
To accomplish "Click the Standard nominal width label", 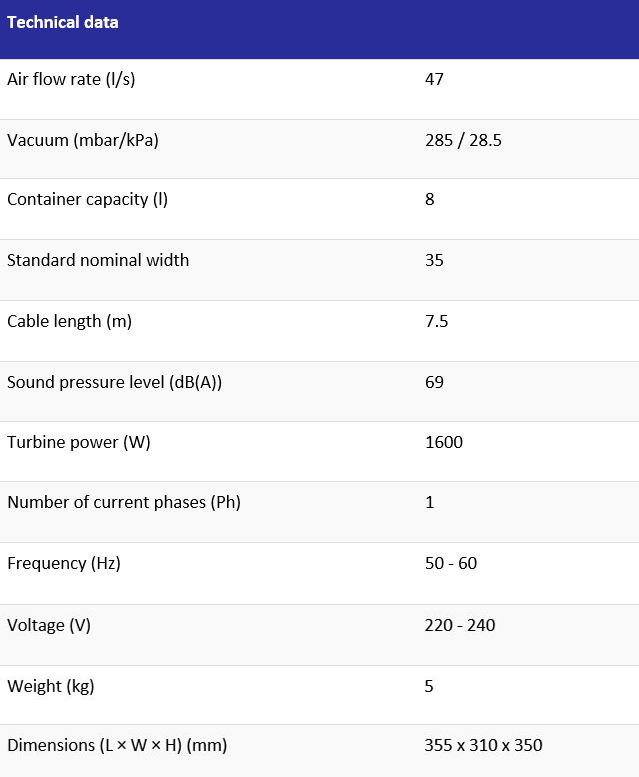I will pyautogui.click(x=98, y=260).
